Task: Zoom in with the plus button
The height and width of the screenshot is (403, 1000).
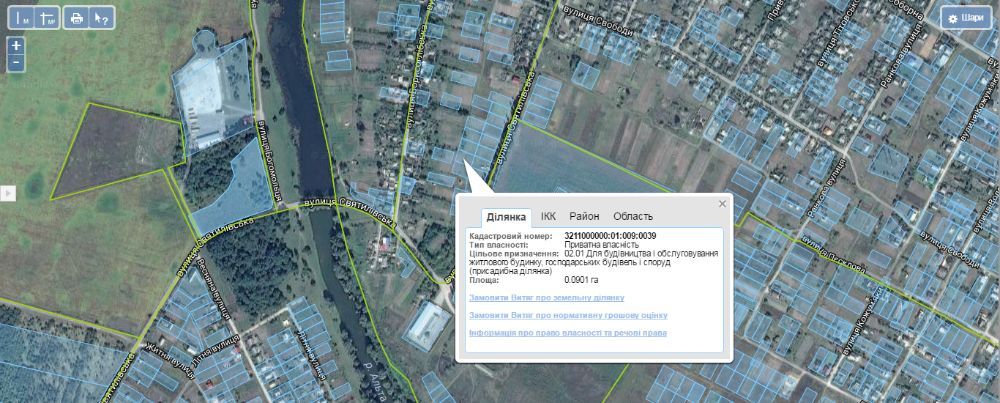Action: click(16, 45)
